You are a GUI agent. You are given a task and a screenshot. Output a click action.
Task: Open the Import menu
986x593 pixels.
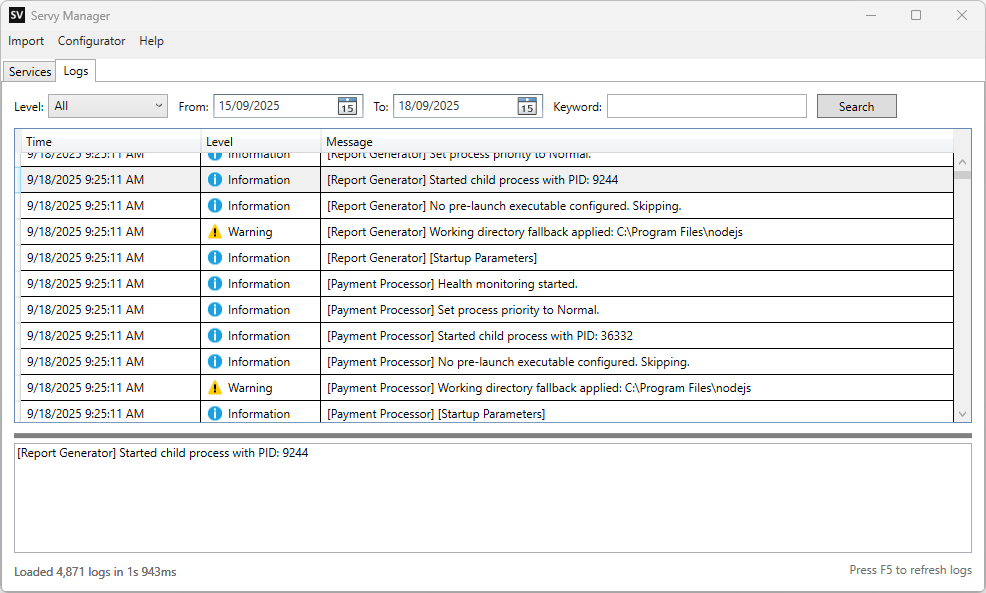tap(25, 41)
